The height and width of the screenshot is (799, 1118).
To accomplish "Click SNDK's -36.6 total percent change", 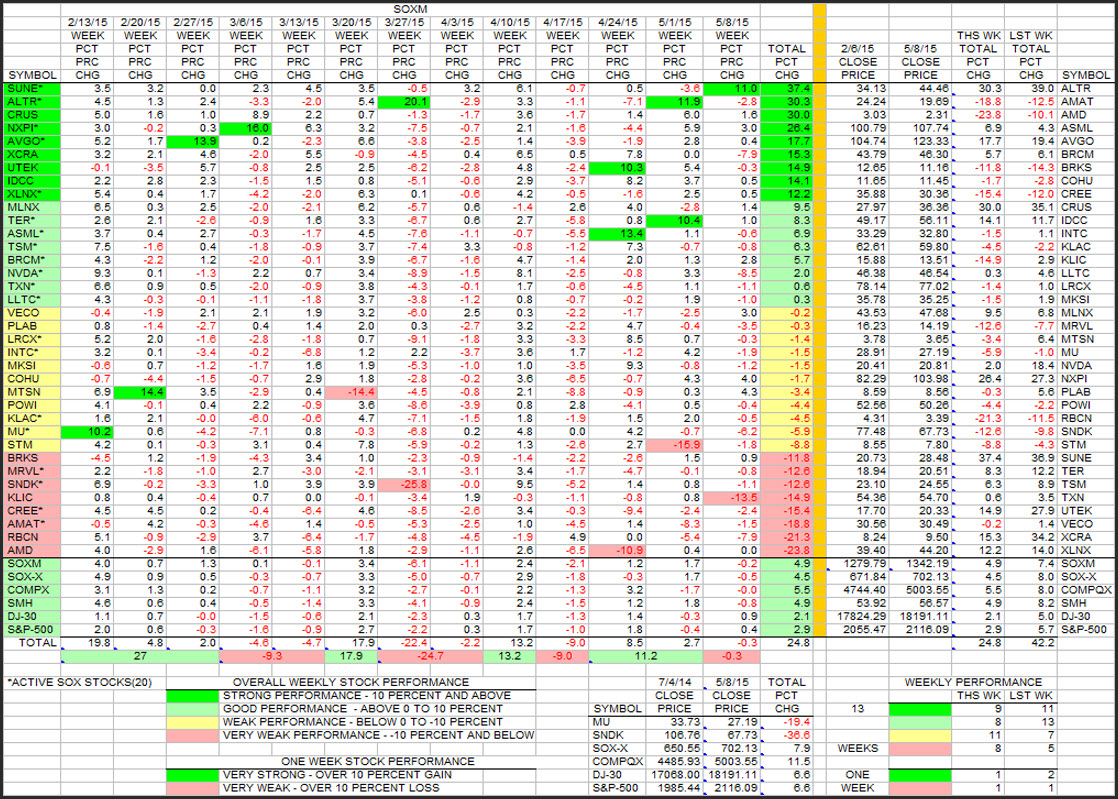I will (x=797, y=735).
